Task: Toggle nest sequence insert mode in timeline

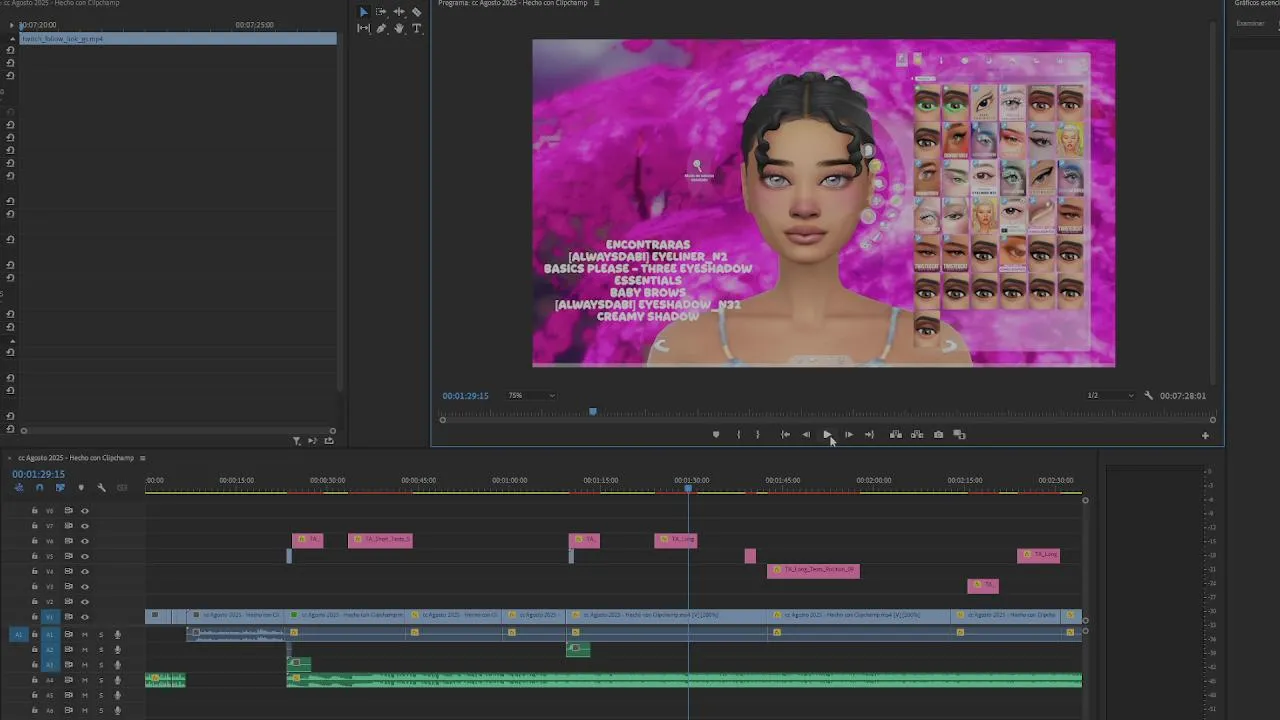Action: 18,487
